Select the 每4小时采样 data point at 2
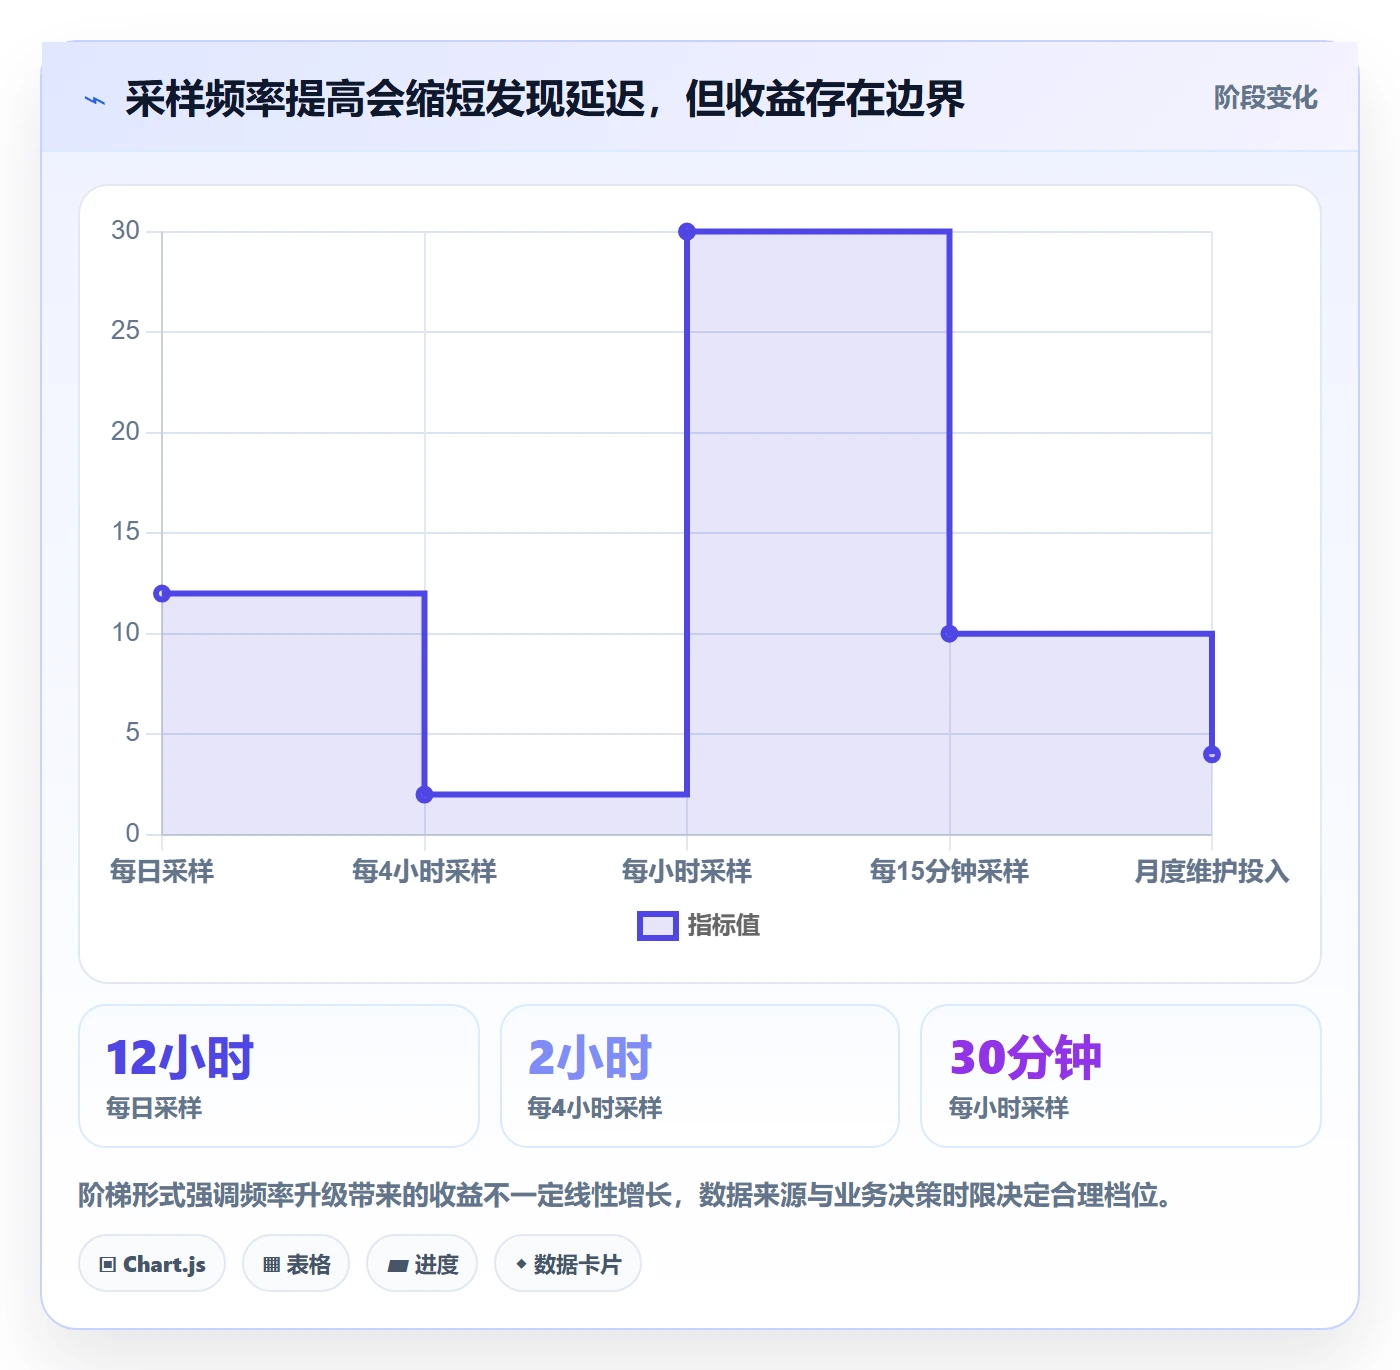The image size is (1400, 1370). 424,795
